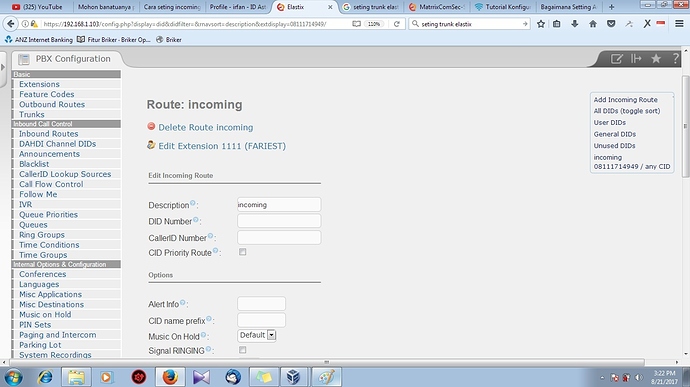690x387 pixels.
Task: Bookmark this page with star icon
Action: coord(541,24)
